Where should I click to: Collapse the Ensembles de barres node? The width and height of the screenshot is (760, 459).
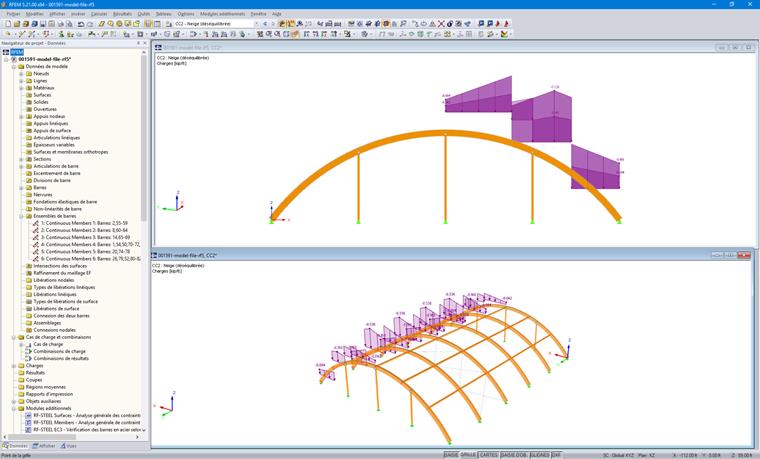(x=21, y=216)
